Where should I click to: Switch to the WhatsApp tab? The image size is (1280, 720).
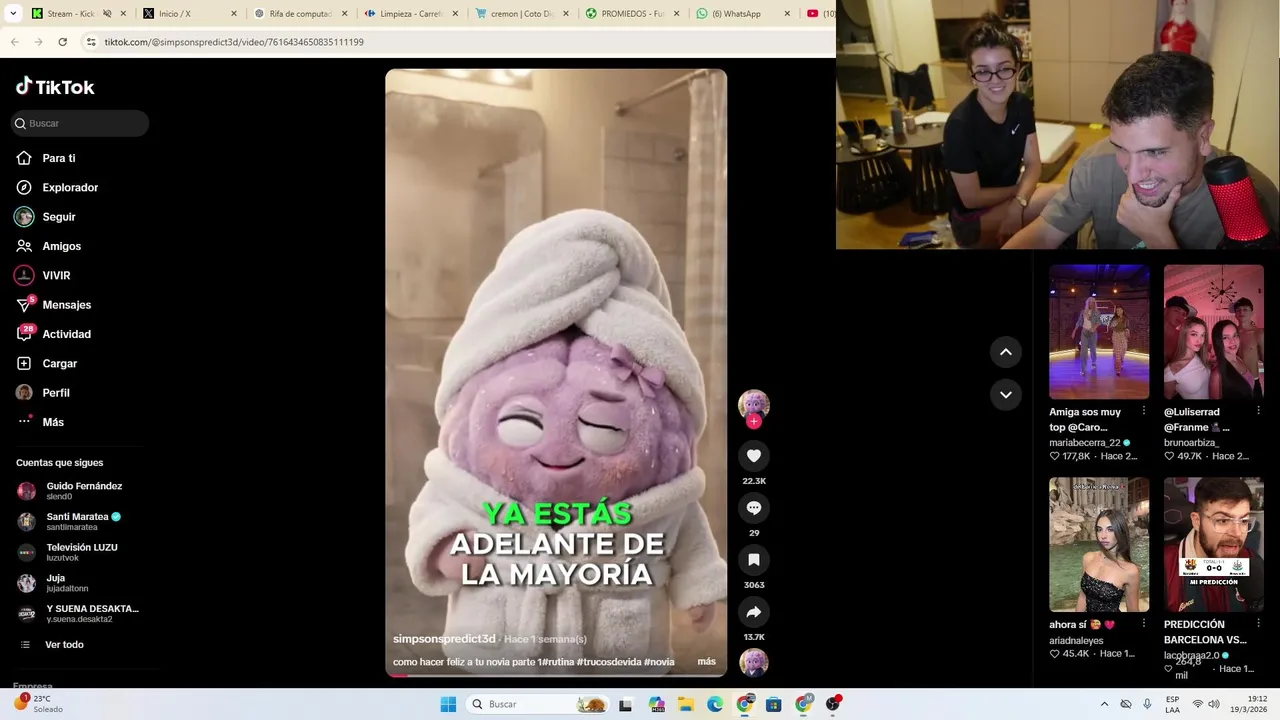pos(741,14)
